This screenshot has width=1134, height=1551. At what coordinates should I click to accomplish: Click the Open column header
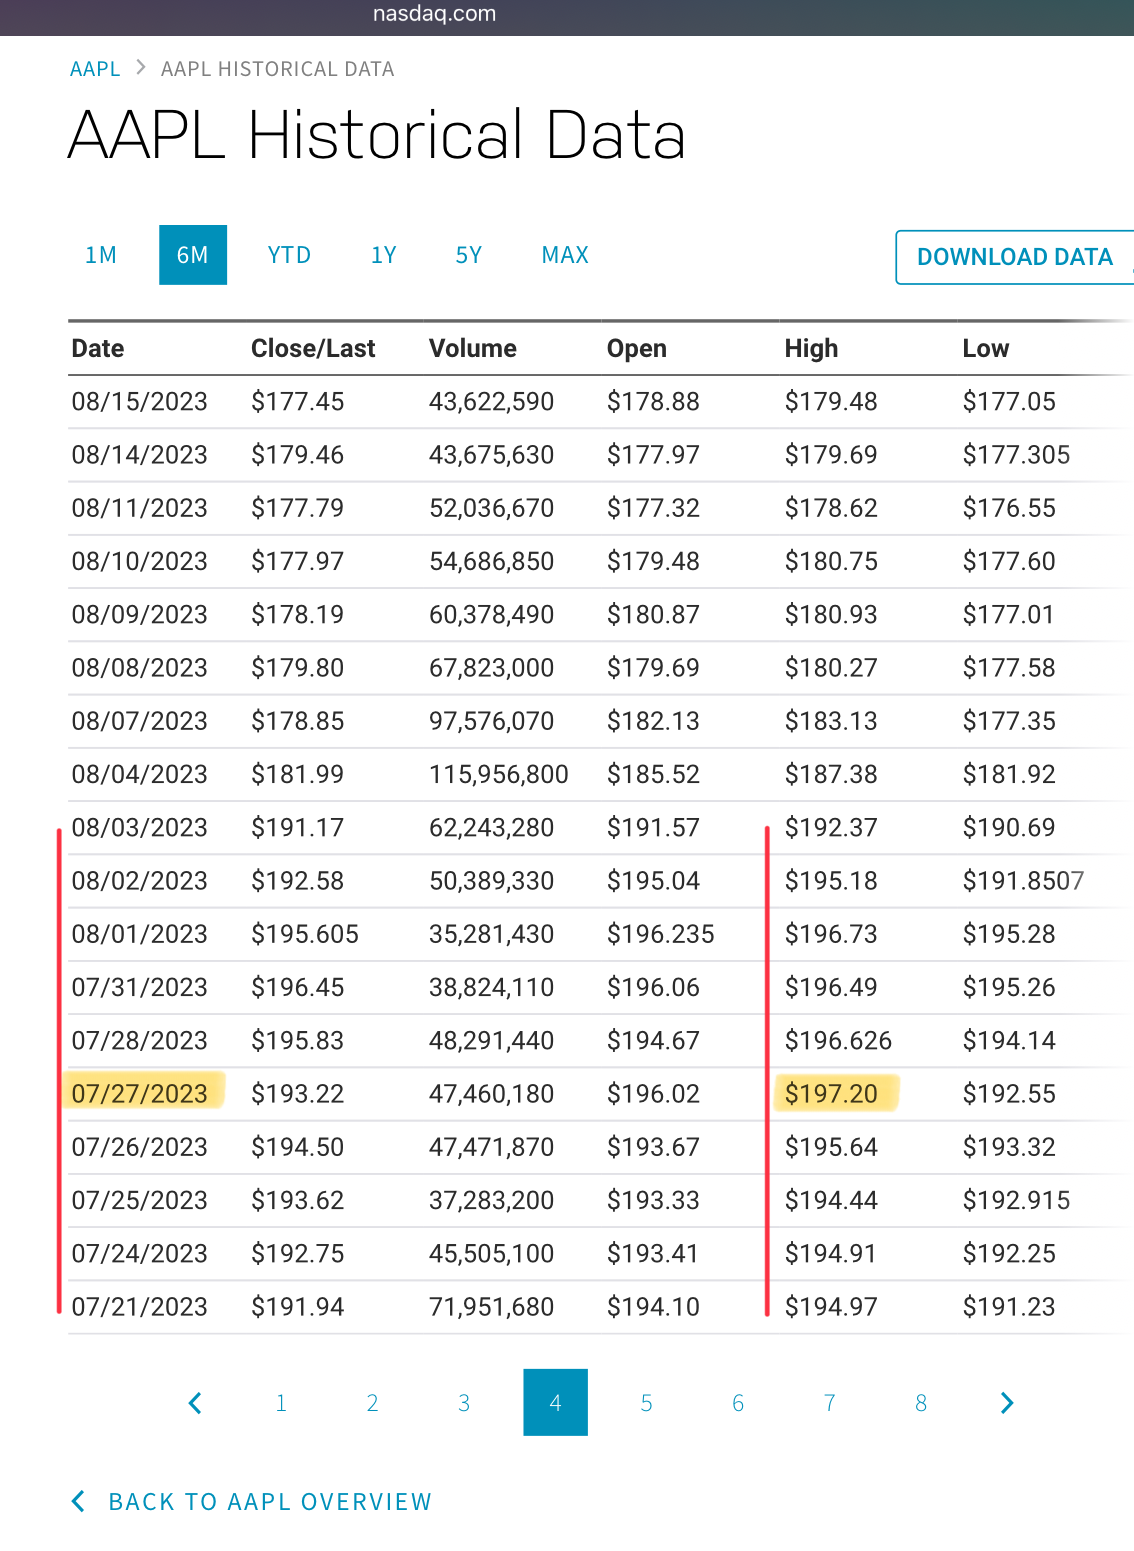pyautogui.click(x=637, y=349)
